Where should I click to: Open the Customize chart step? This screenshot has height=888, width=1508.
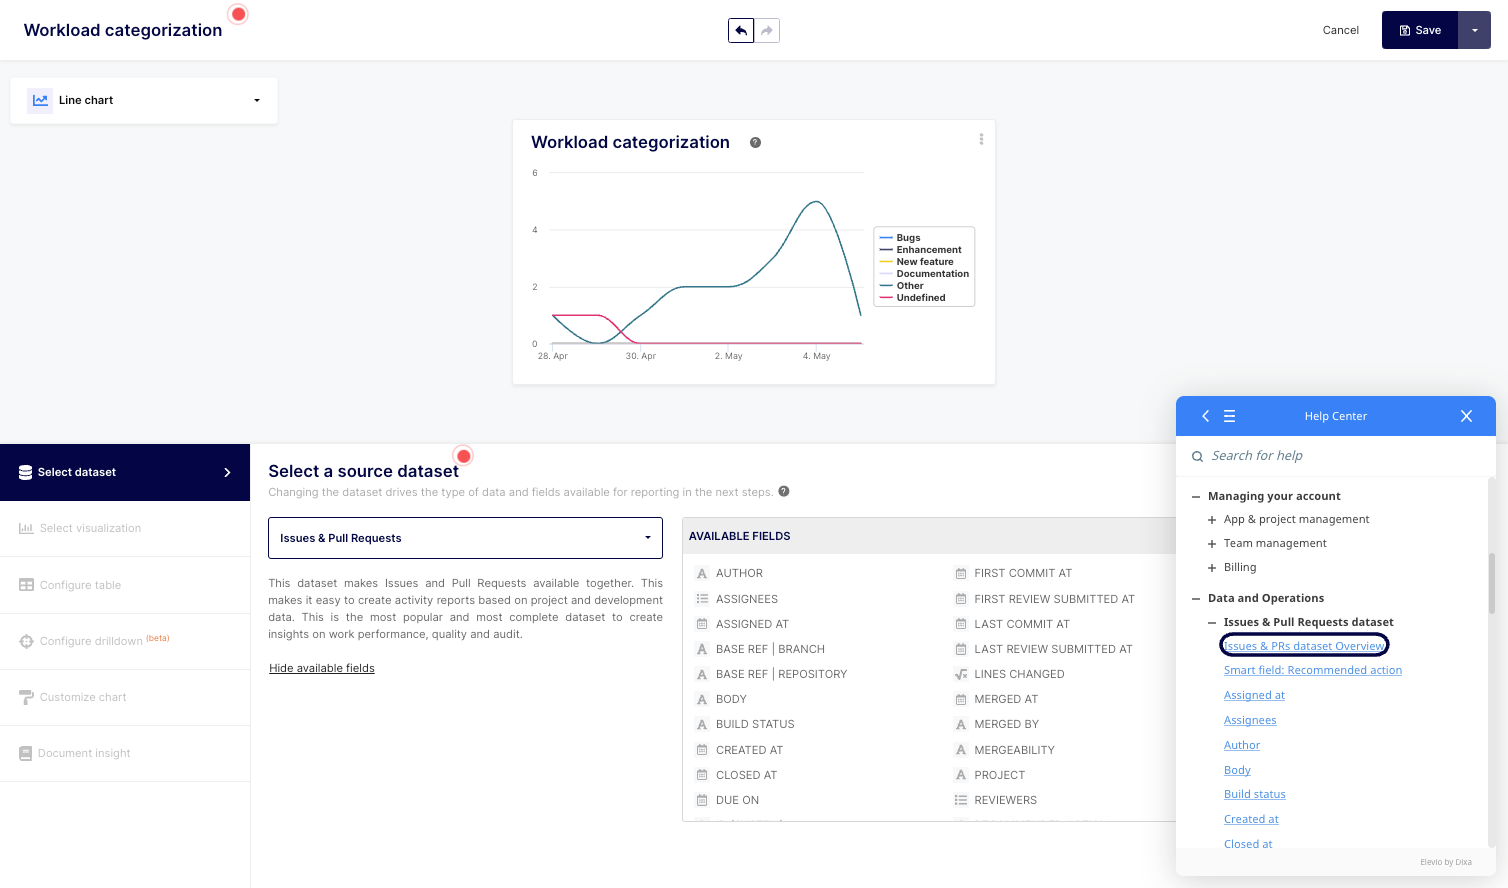(83, 697)
